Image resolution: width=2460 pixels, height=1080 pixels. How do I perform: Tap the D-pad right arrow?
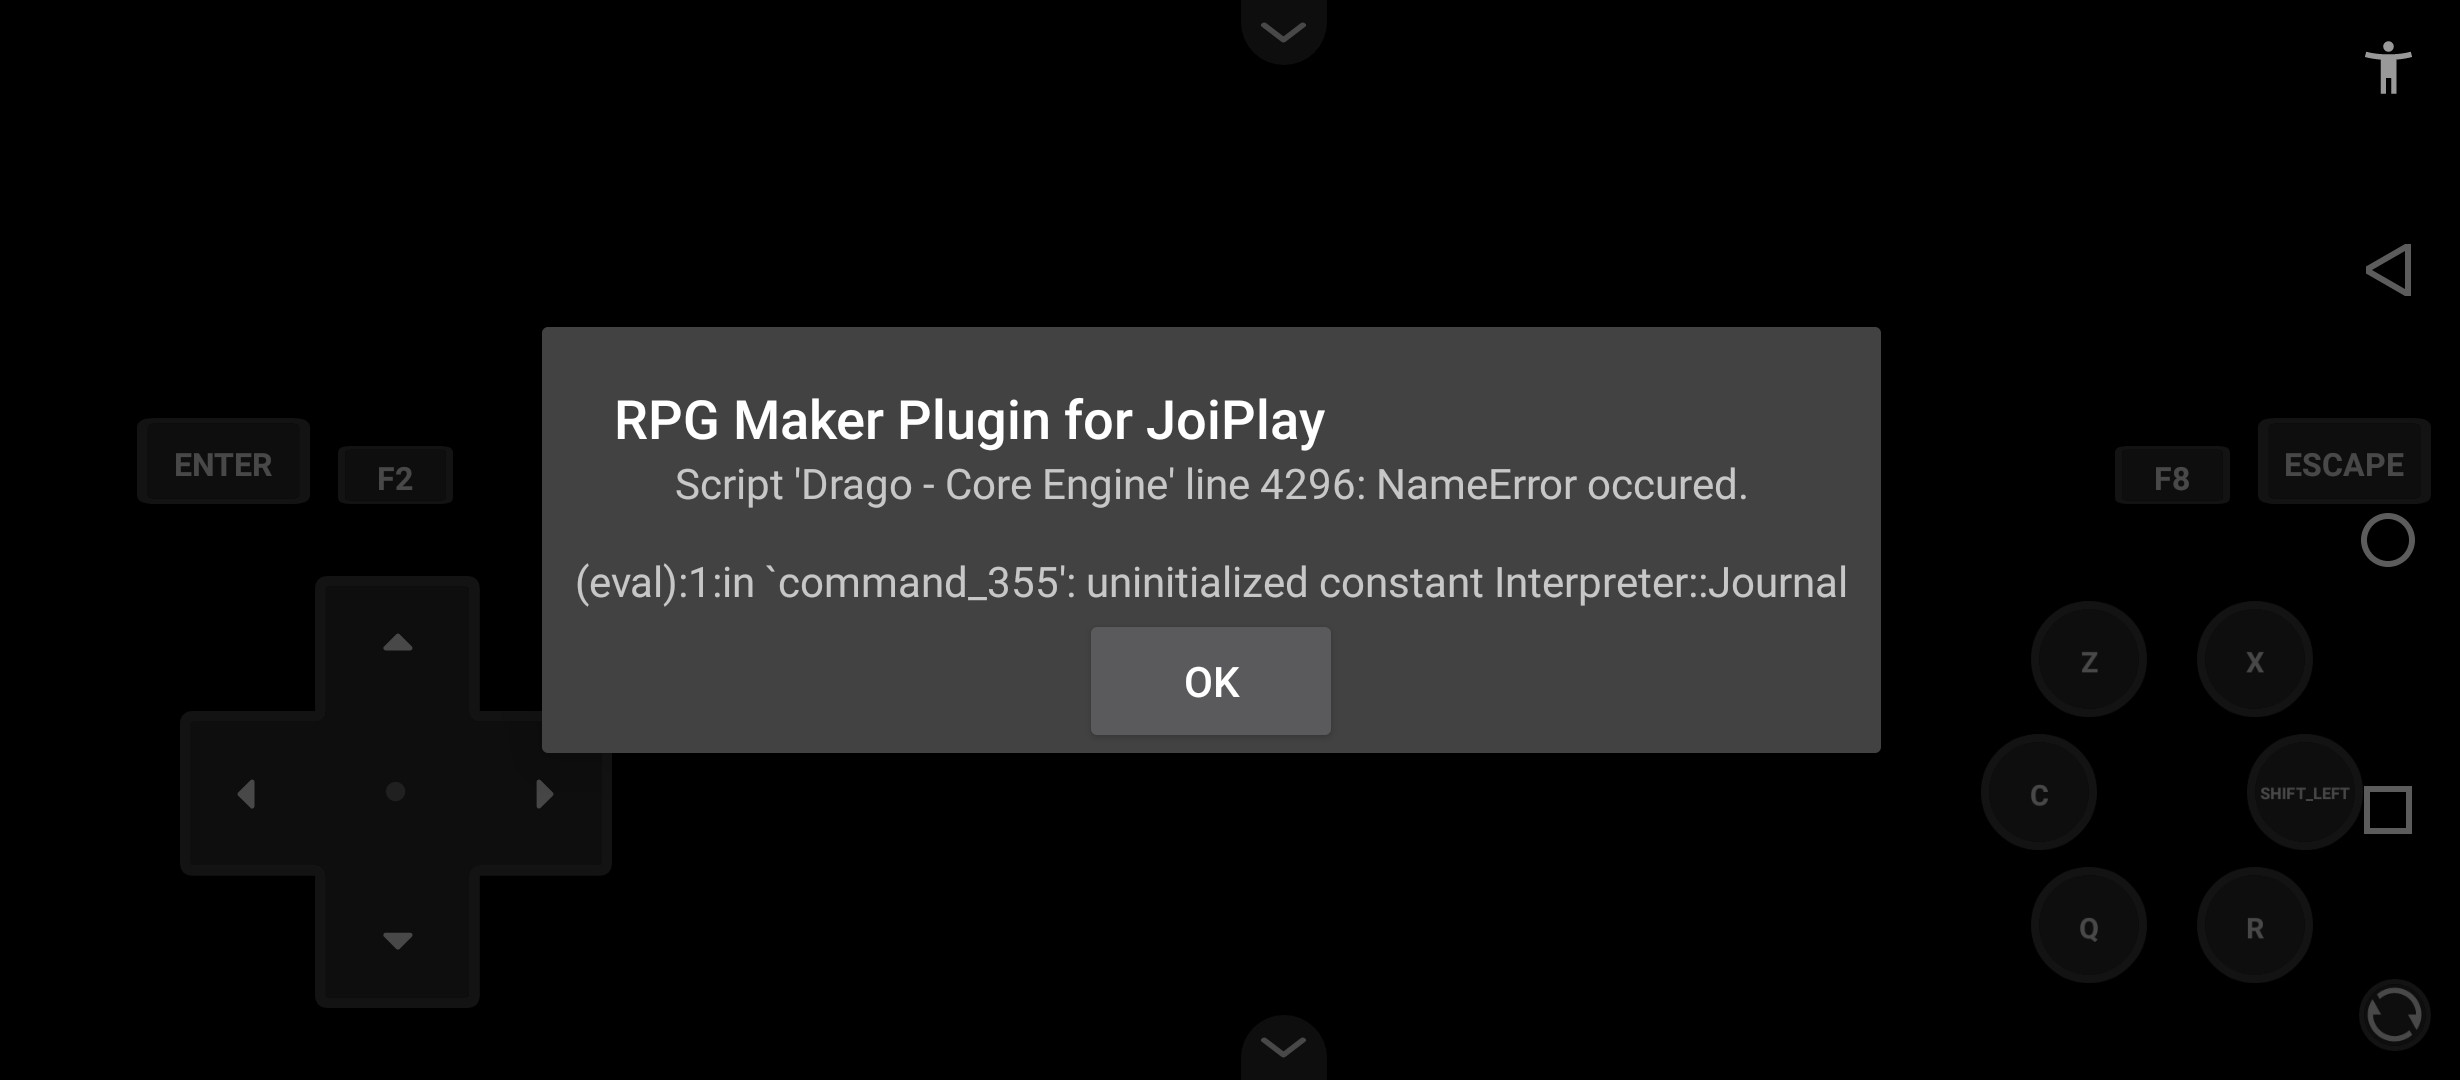pos(545,794)
